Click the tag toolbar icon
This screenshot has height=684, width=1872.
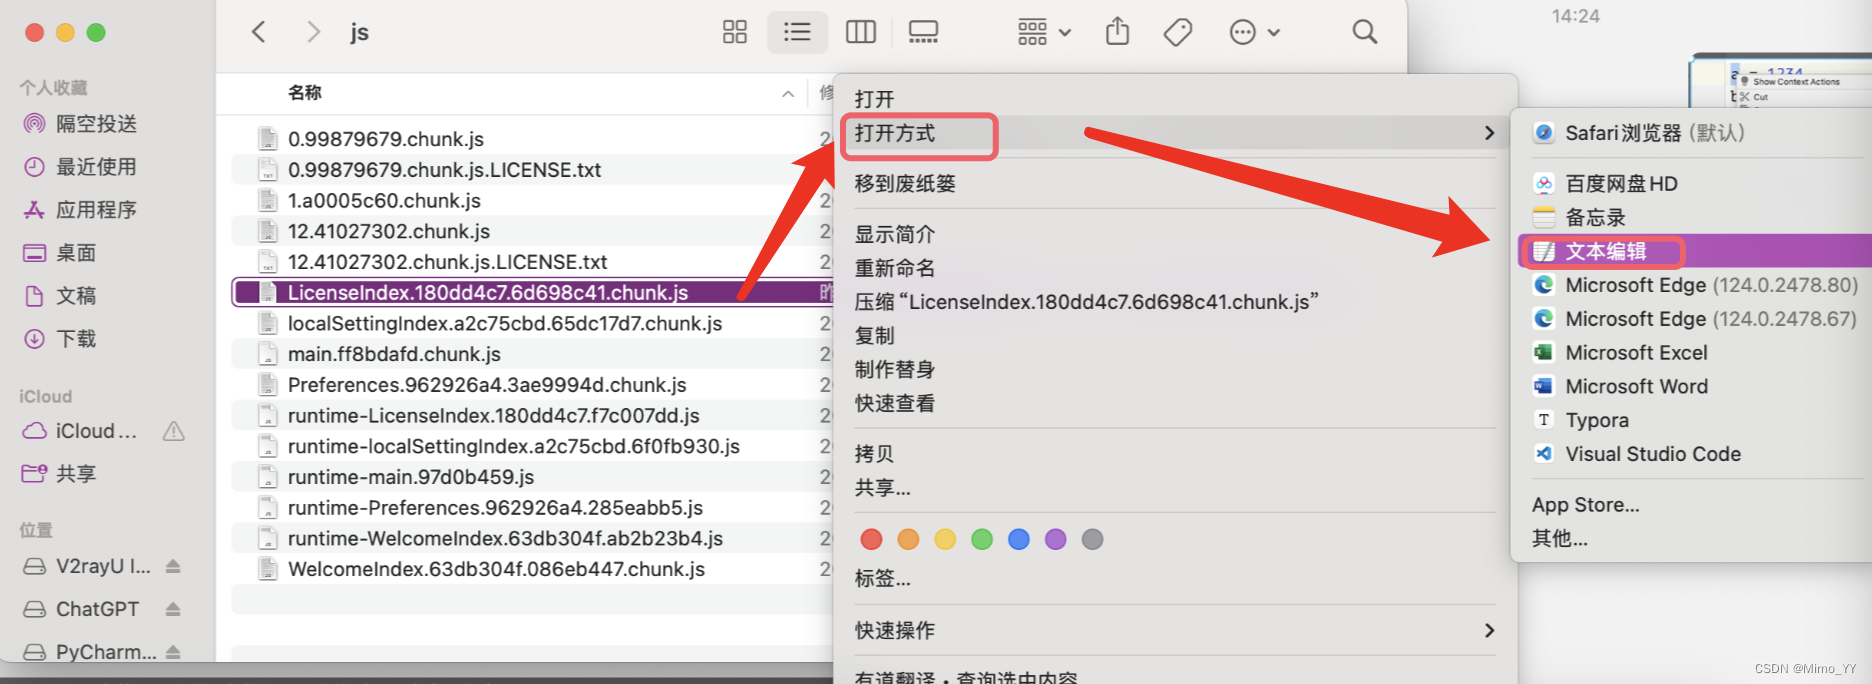point(1178,33)
